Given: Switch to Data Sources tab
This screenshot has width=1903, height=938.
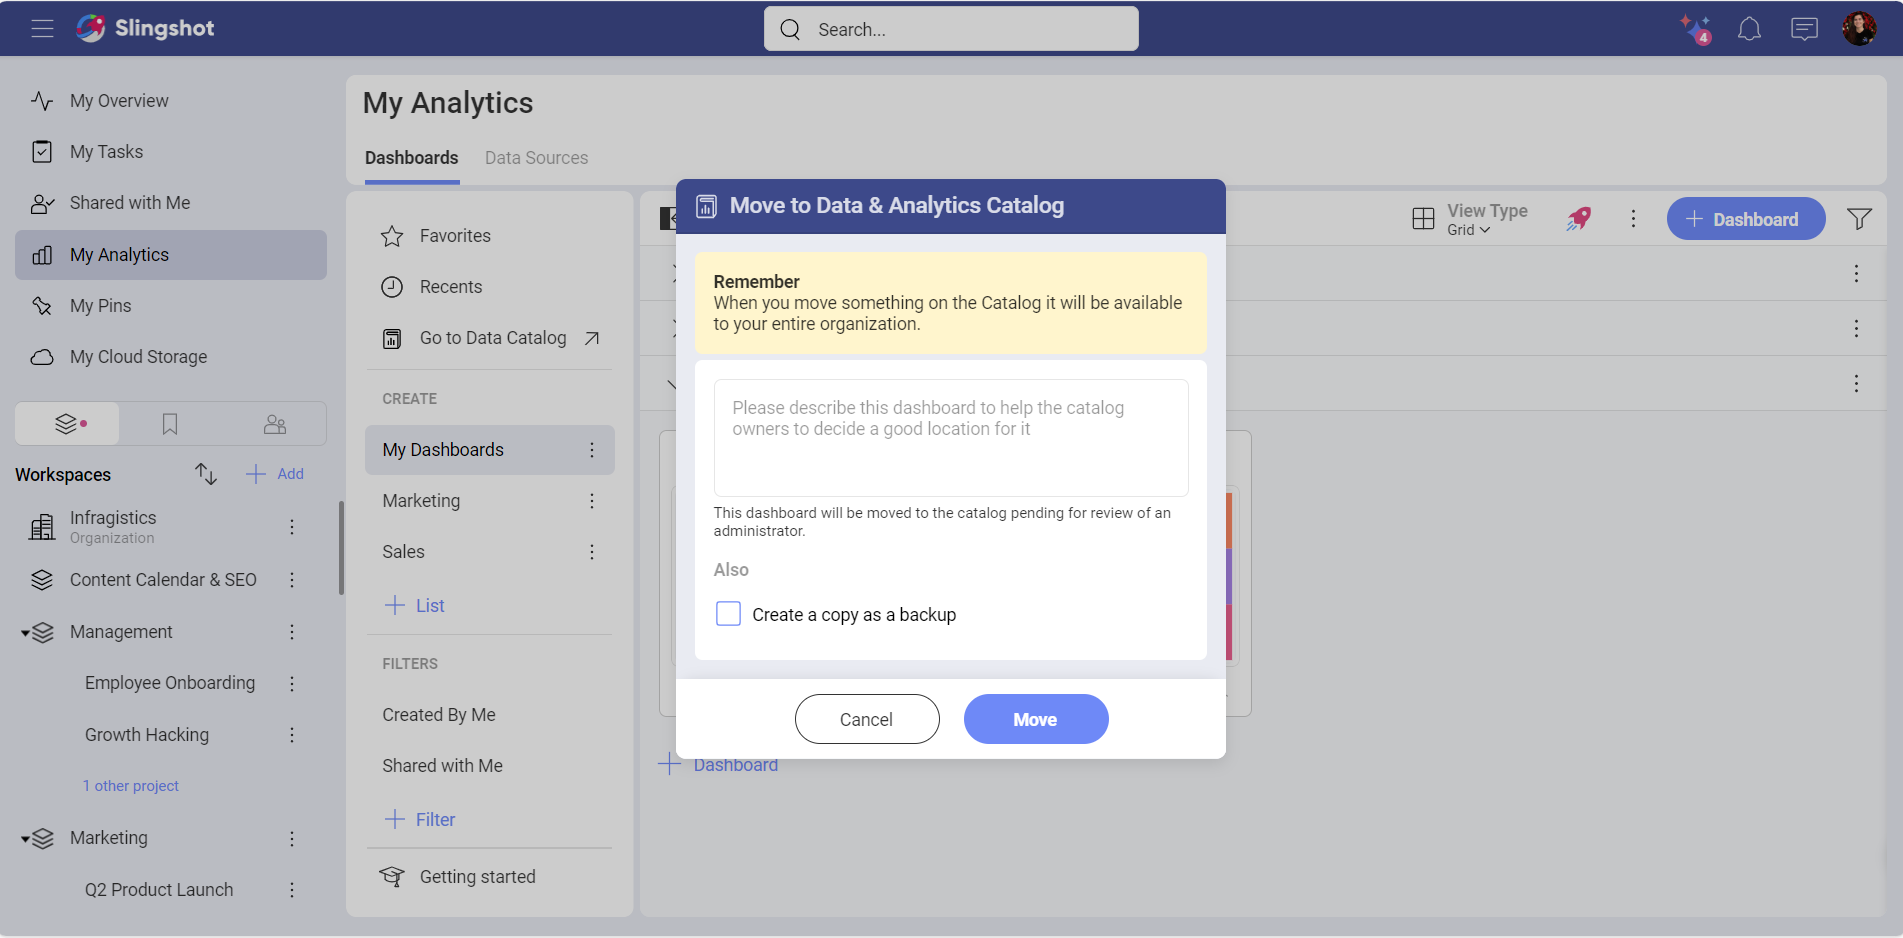Looking at the screenshot, I should click(536, 158).
